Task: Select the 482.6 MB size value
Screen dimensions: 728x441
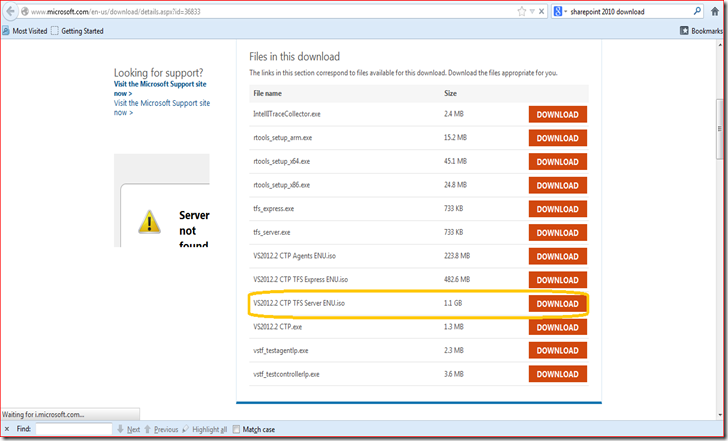Action: pyautogui.click(x=457, y=279)
